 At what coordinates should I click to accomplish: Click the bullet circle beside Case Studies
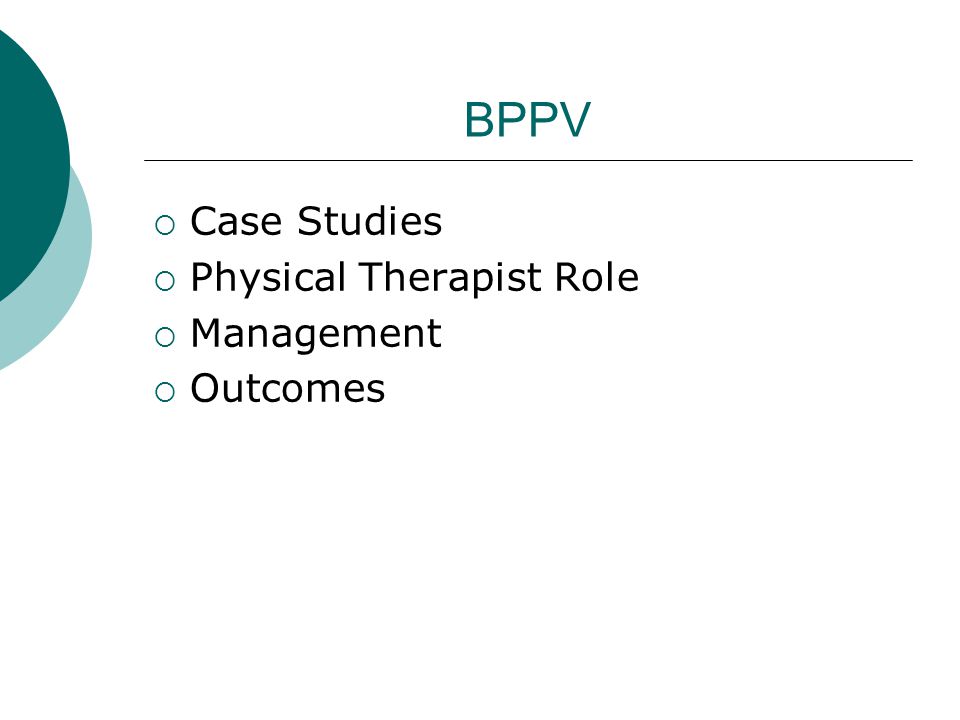165,225
